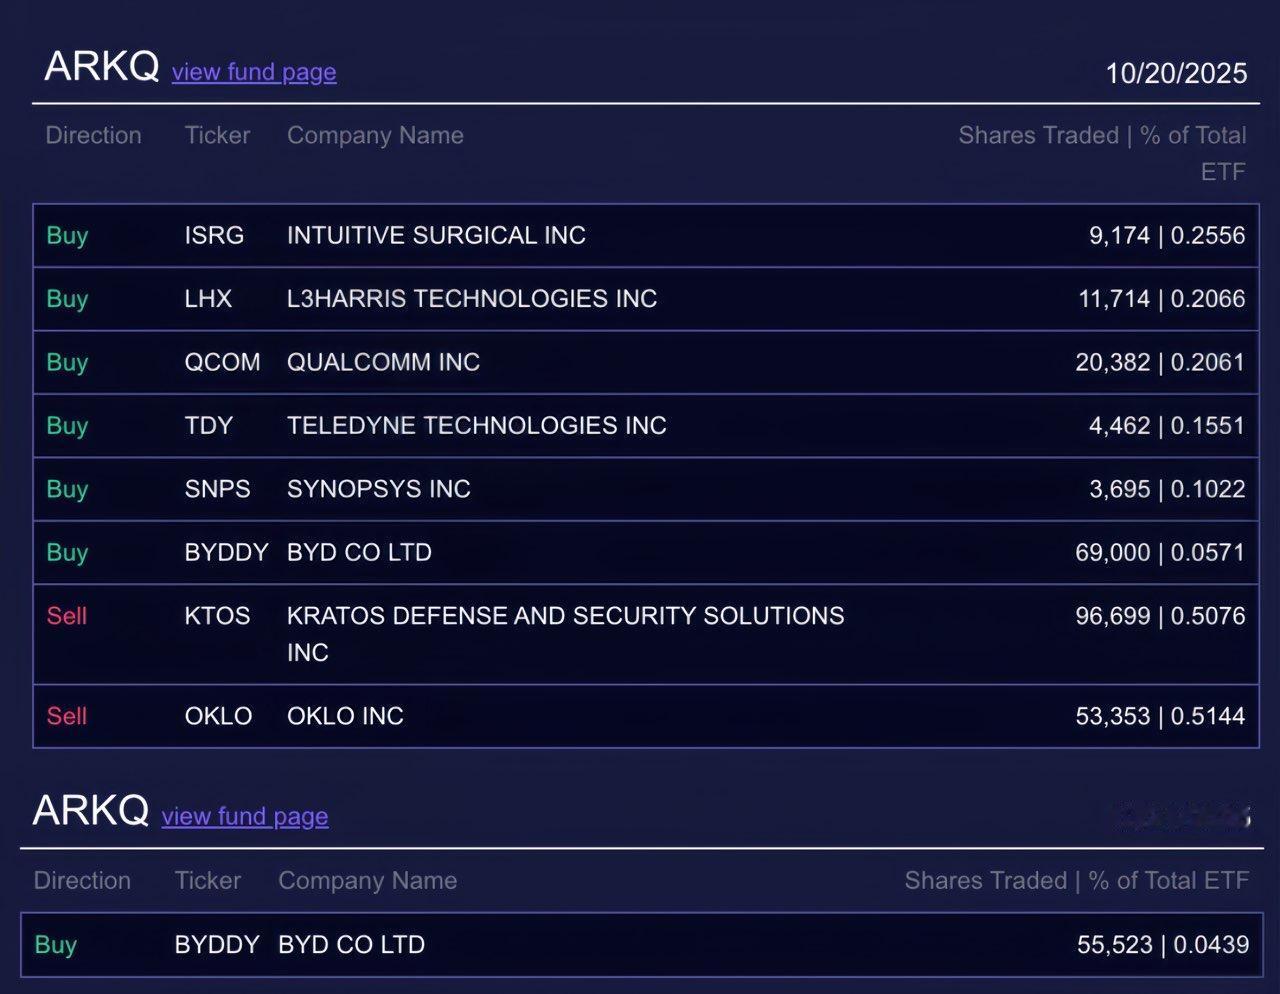Open the second ARKQ view fund page link
This screenshot has height=994, width=1280.
point(245,816)
